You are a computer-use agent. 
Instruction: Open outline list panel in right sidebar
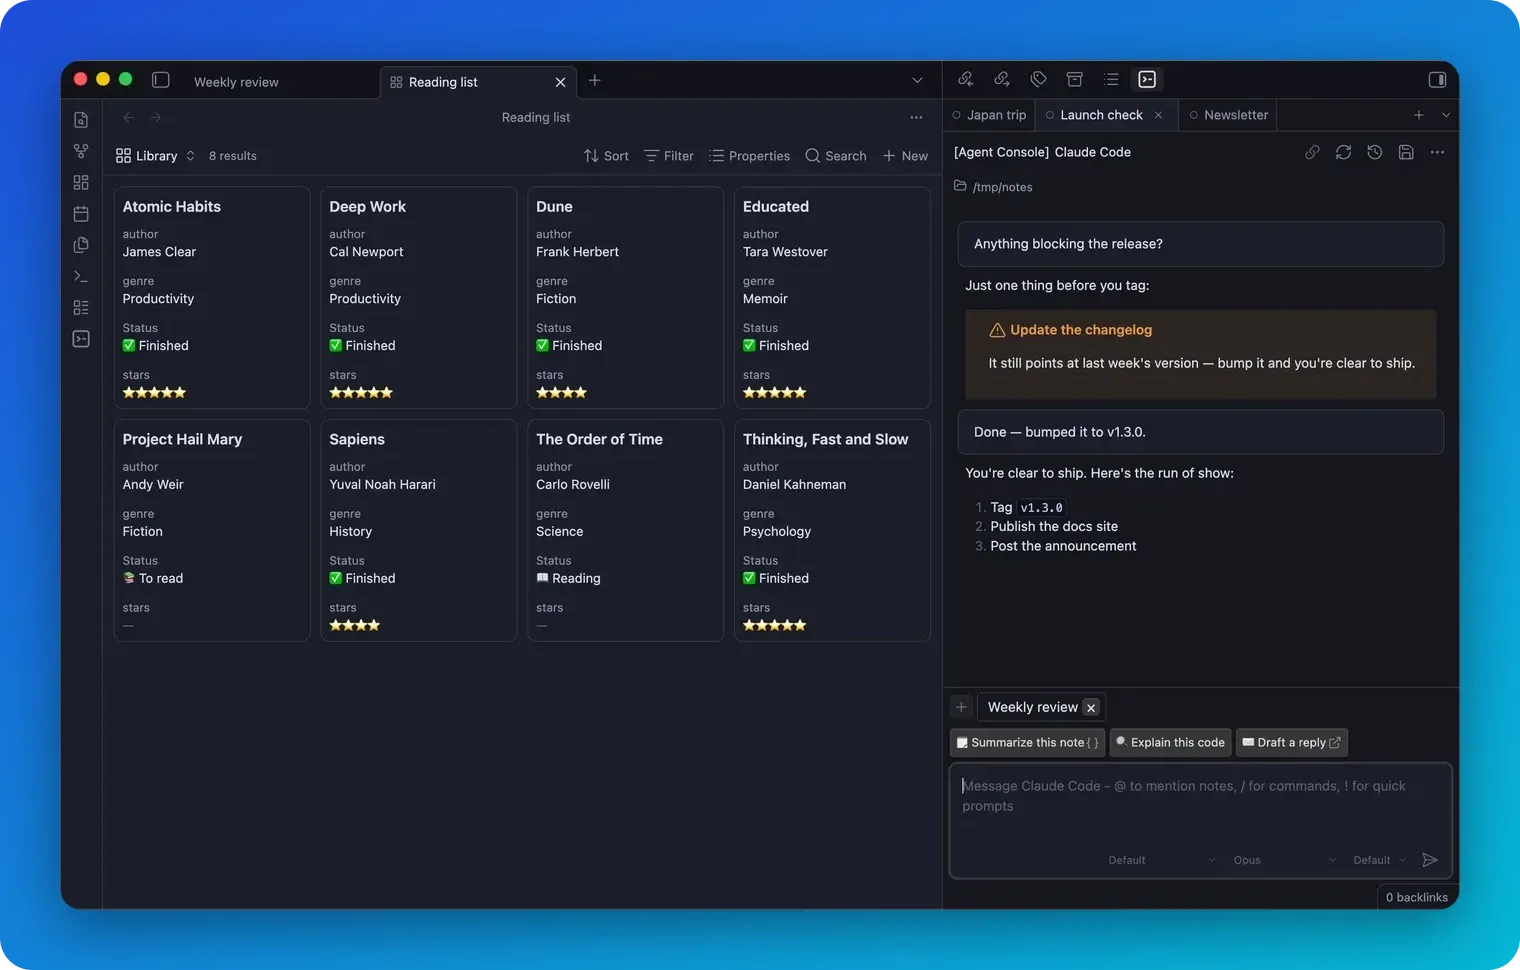click(1111, 79)
